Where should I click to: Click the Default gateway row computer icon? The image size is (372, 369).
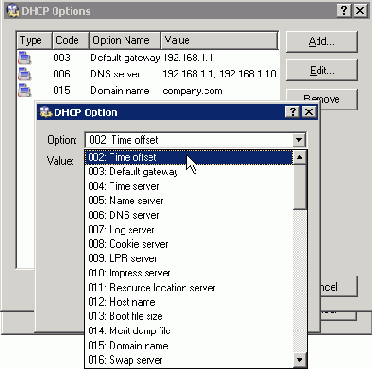coord(25,58)
